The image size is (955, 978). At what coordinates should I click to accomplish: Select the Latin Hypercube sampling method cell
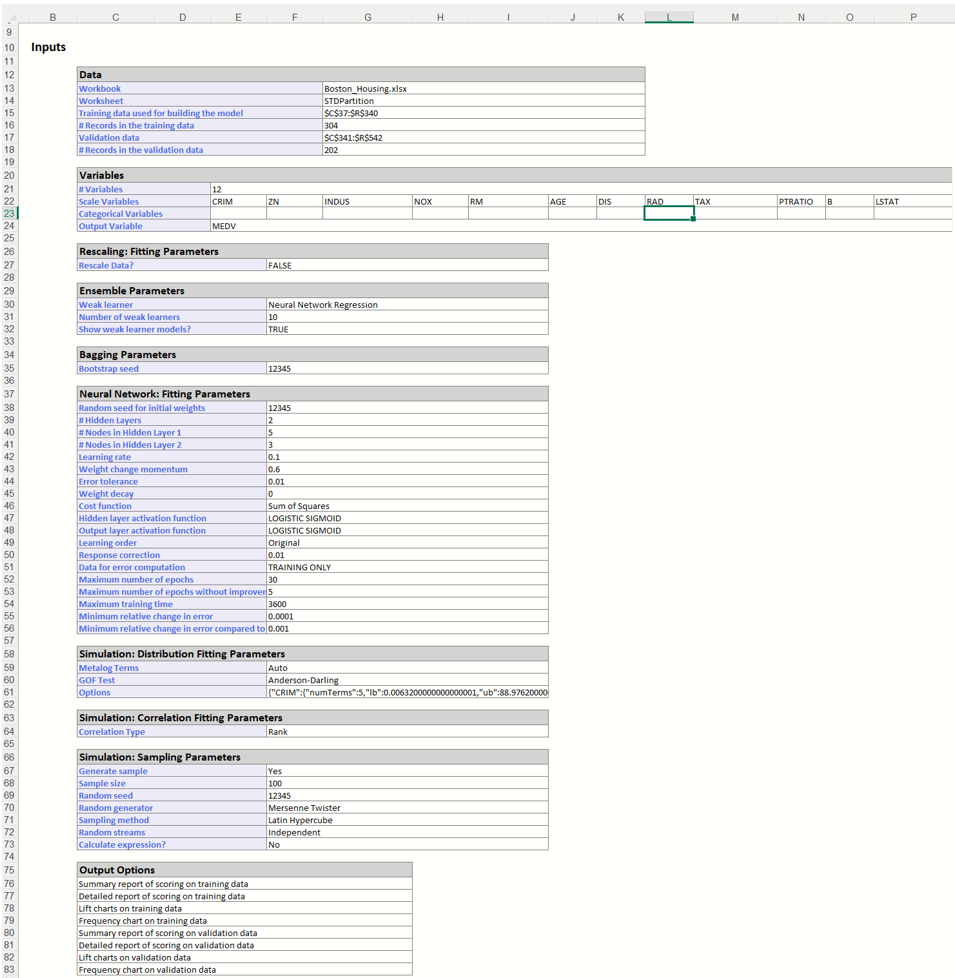point(301,820)
